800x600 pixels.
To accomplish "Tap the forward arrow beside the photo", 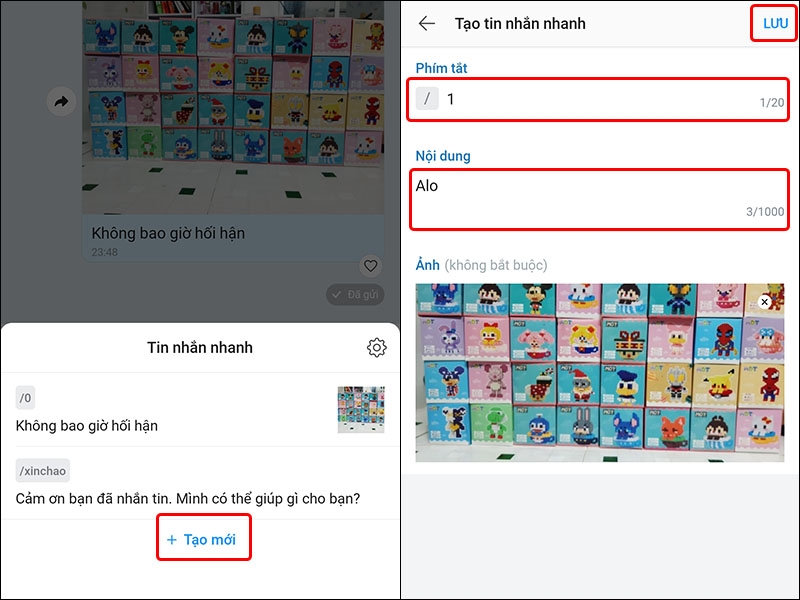I will point(61,102).
